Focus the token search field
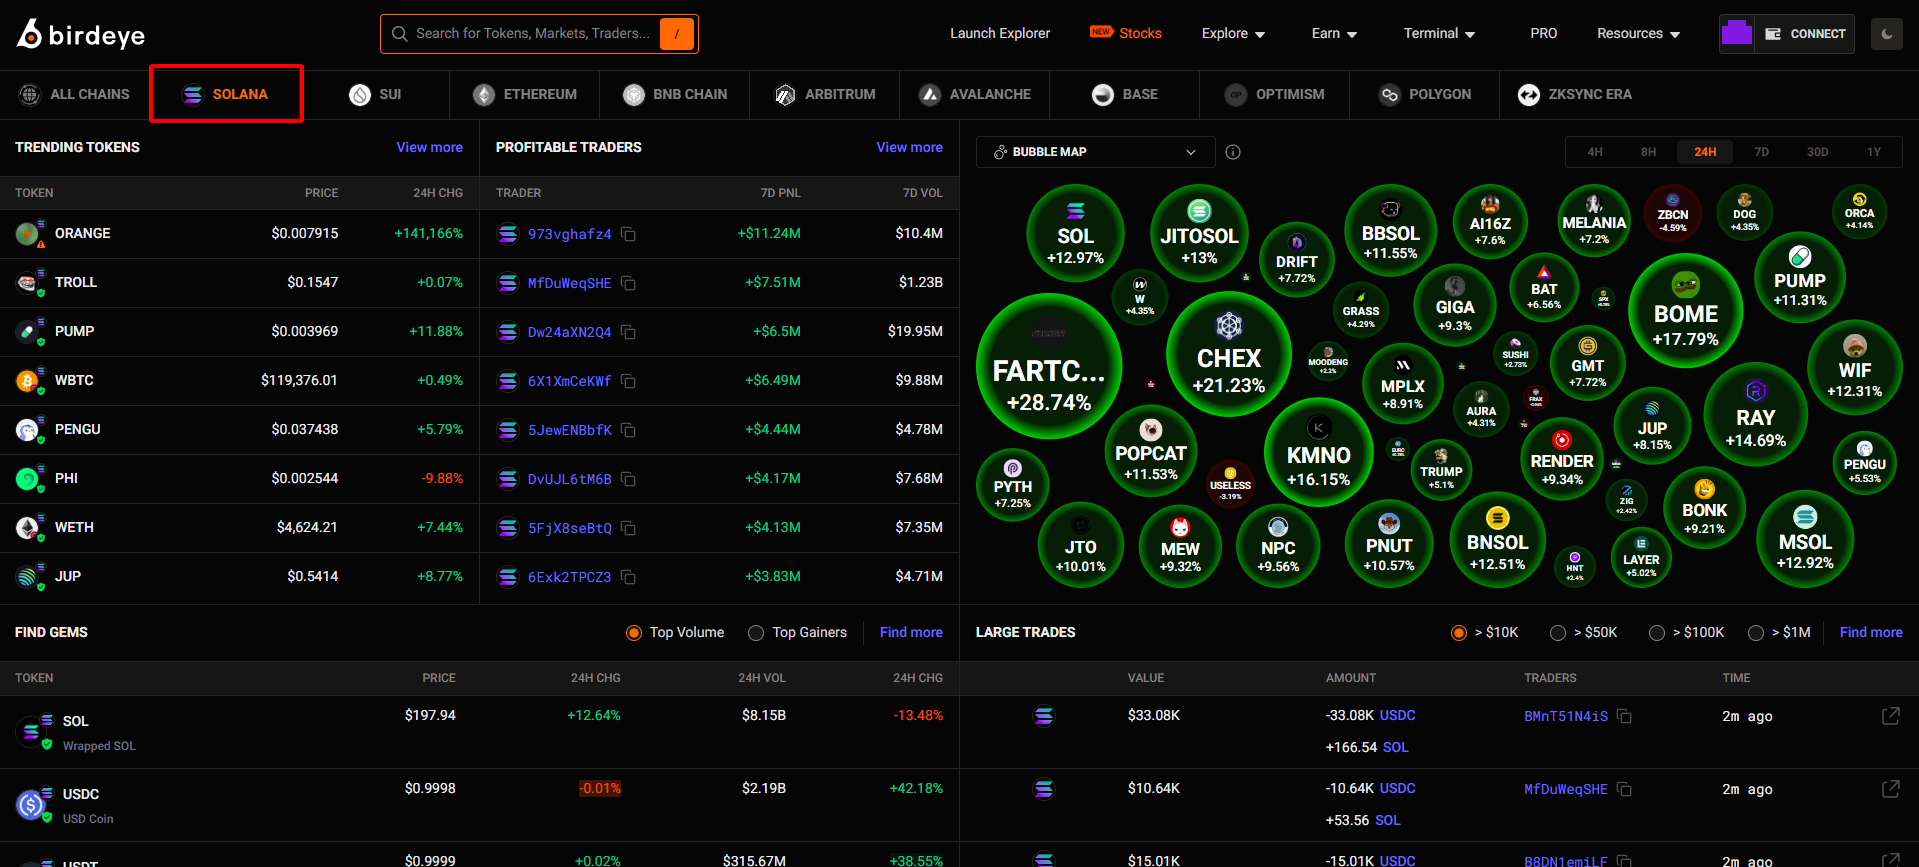This screenshot has height=867, width=1919. coord(539,34)
